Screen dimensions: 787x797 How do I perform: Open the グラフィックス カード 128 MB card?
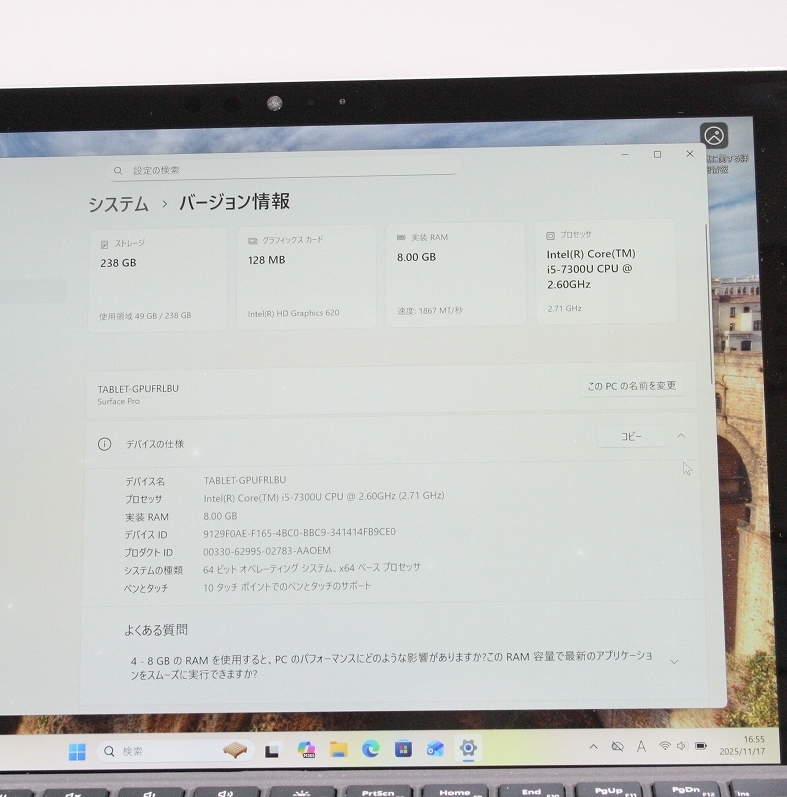(x=306, y=277)
